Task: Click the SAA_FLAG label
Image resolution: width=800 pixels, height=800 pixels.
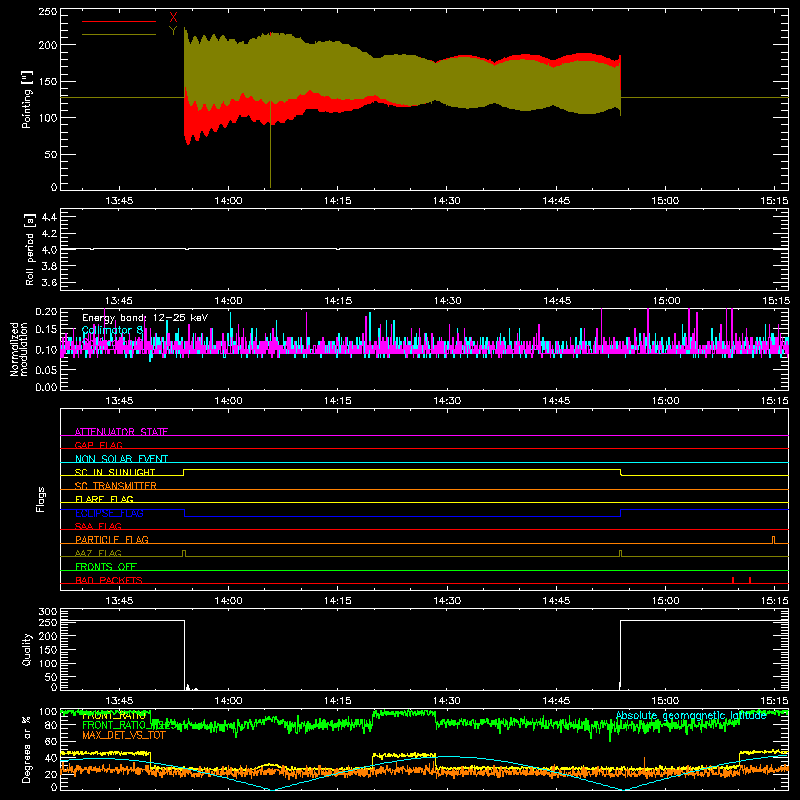Action: (98, 526)
